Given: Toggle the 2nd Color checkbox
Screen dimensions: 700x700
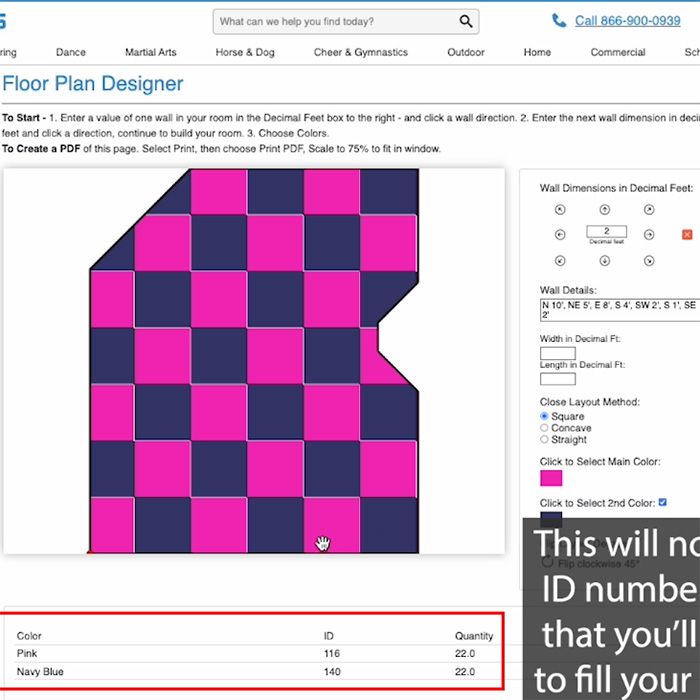Looking at the screenshot, I should (662, 502).
